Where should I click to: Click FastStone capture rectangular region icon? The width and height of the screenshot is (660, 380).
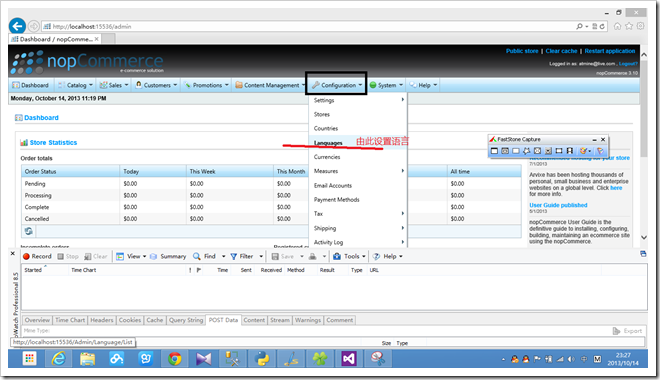[516, 151]
